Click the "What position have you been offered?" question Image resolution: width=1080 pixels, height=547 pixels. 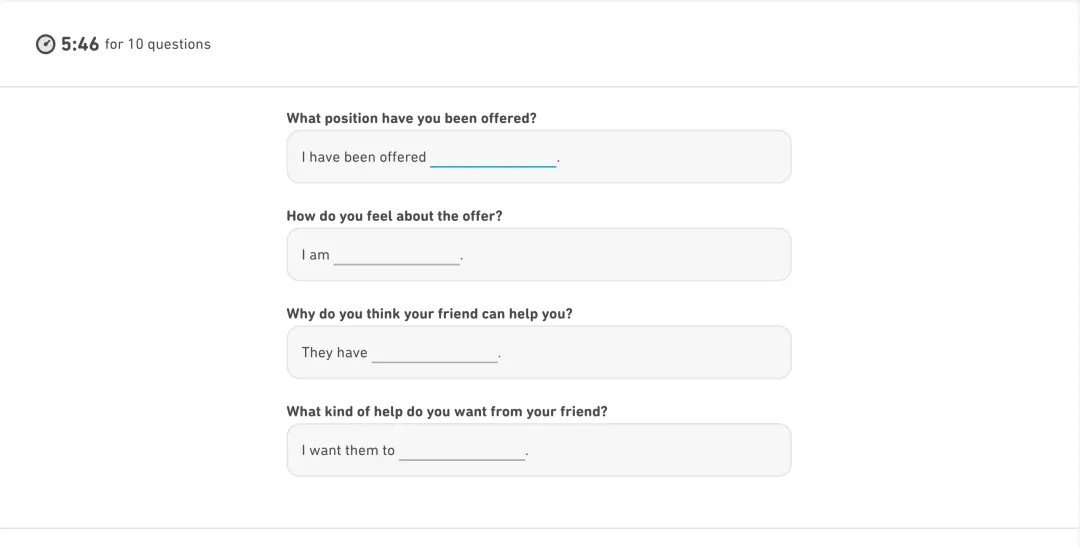[x=411, y=118]
